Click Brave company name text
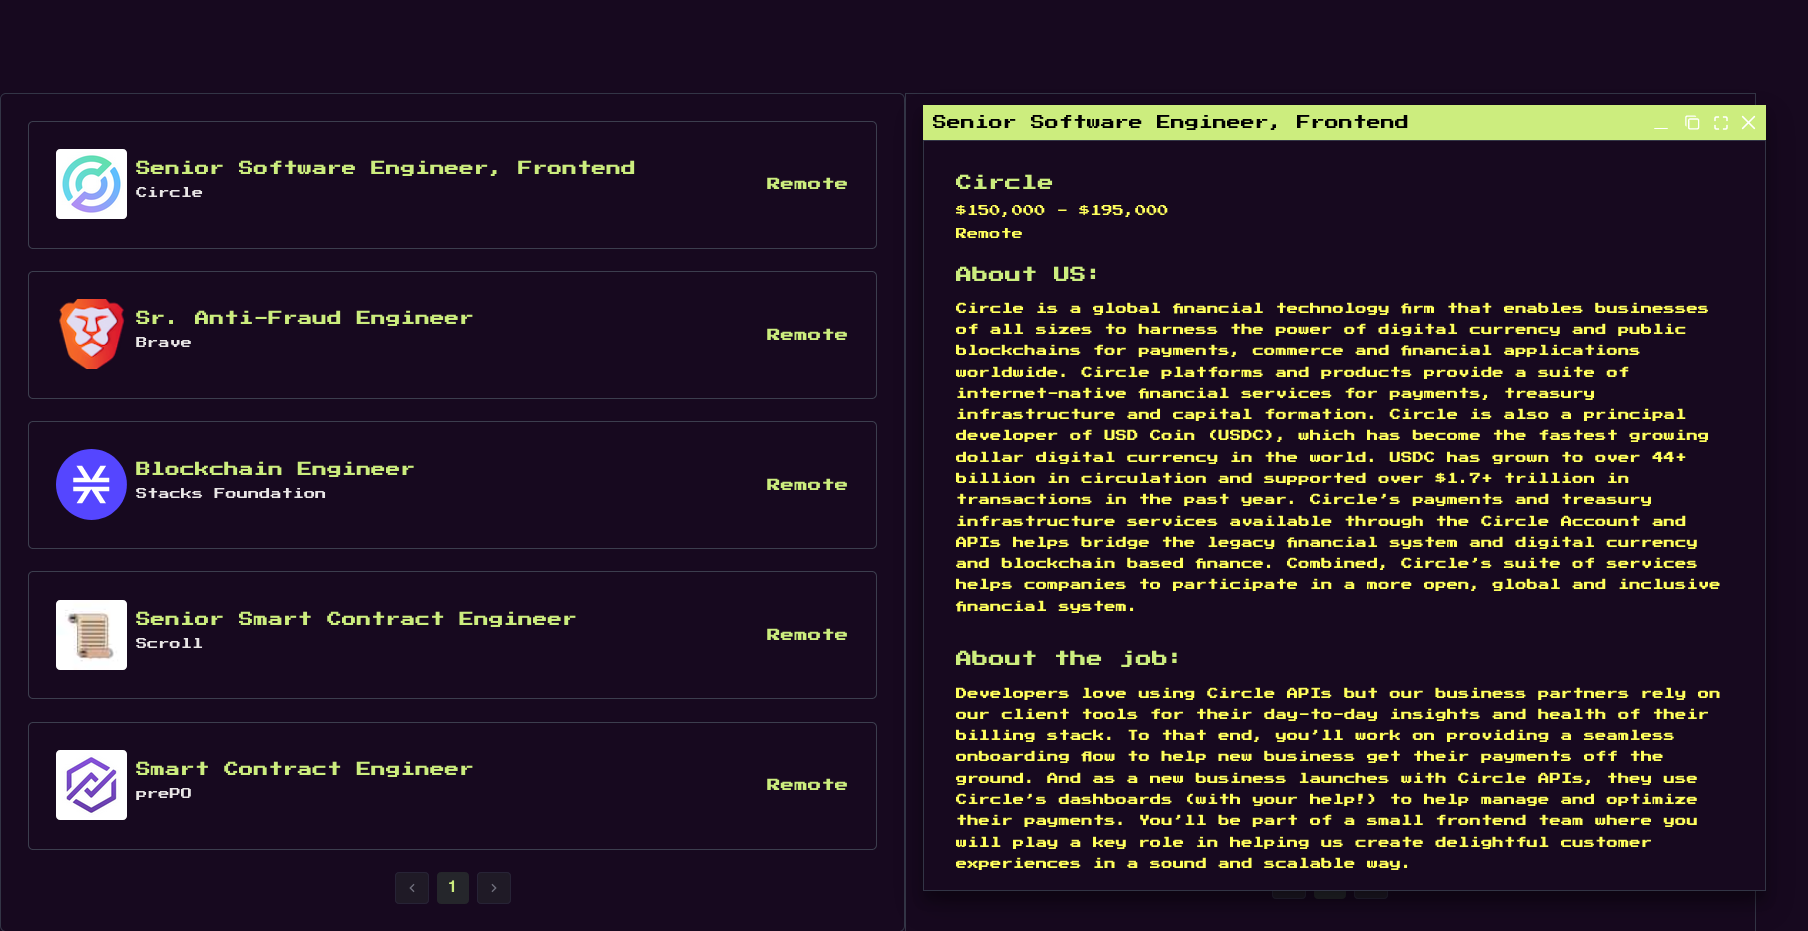 [163, 342]
